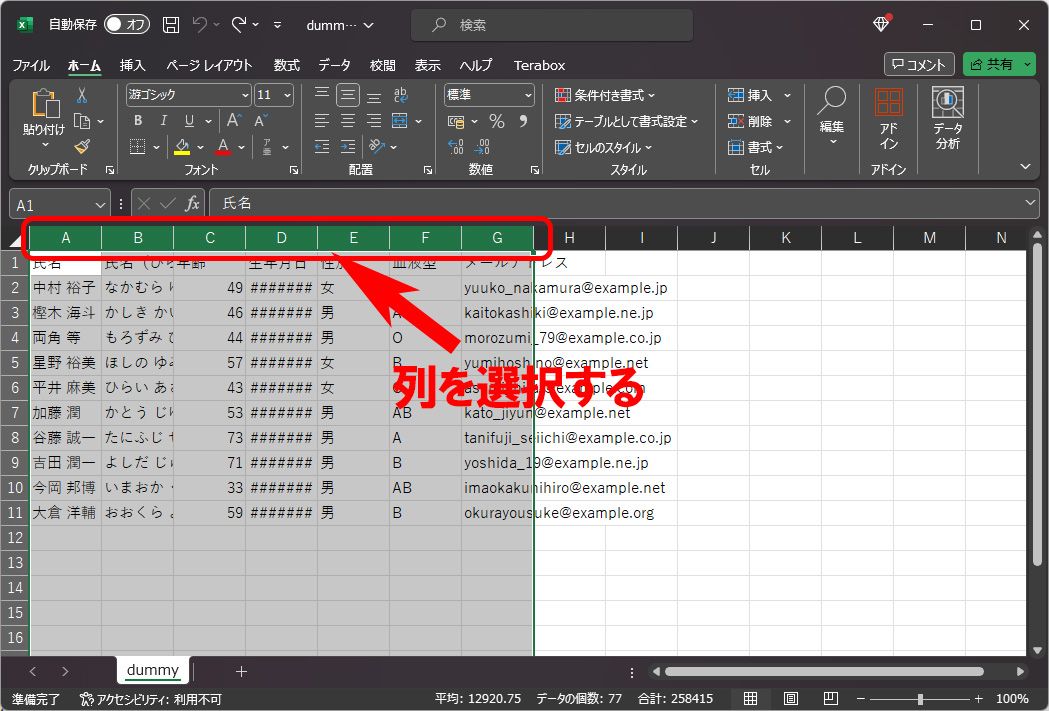Screen dimensions: 1049x711
Task: Toggle Italic formatting
Action: coord(163,121)
